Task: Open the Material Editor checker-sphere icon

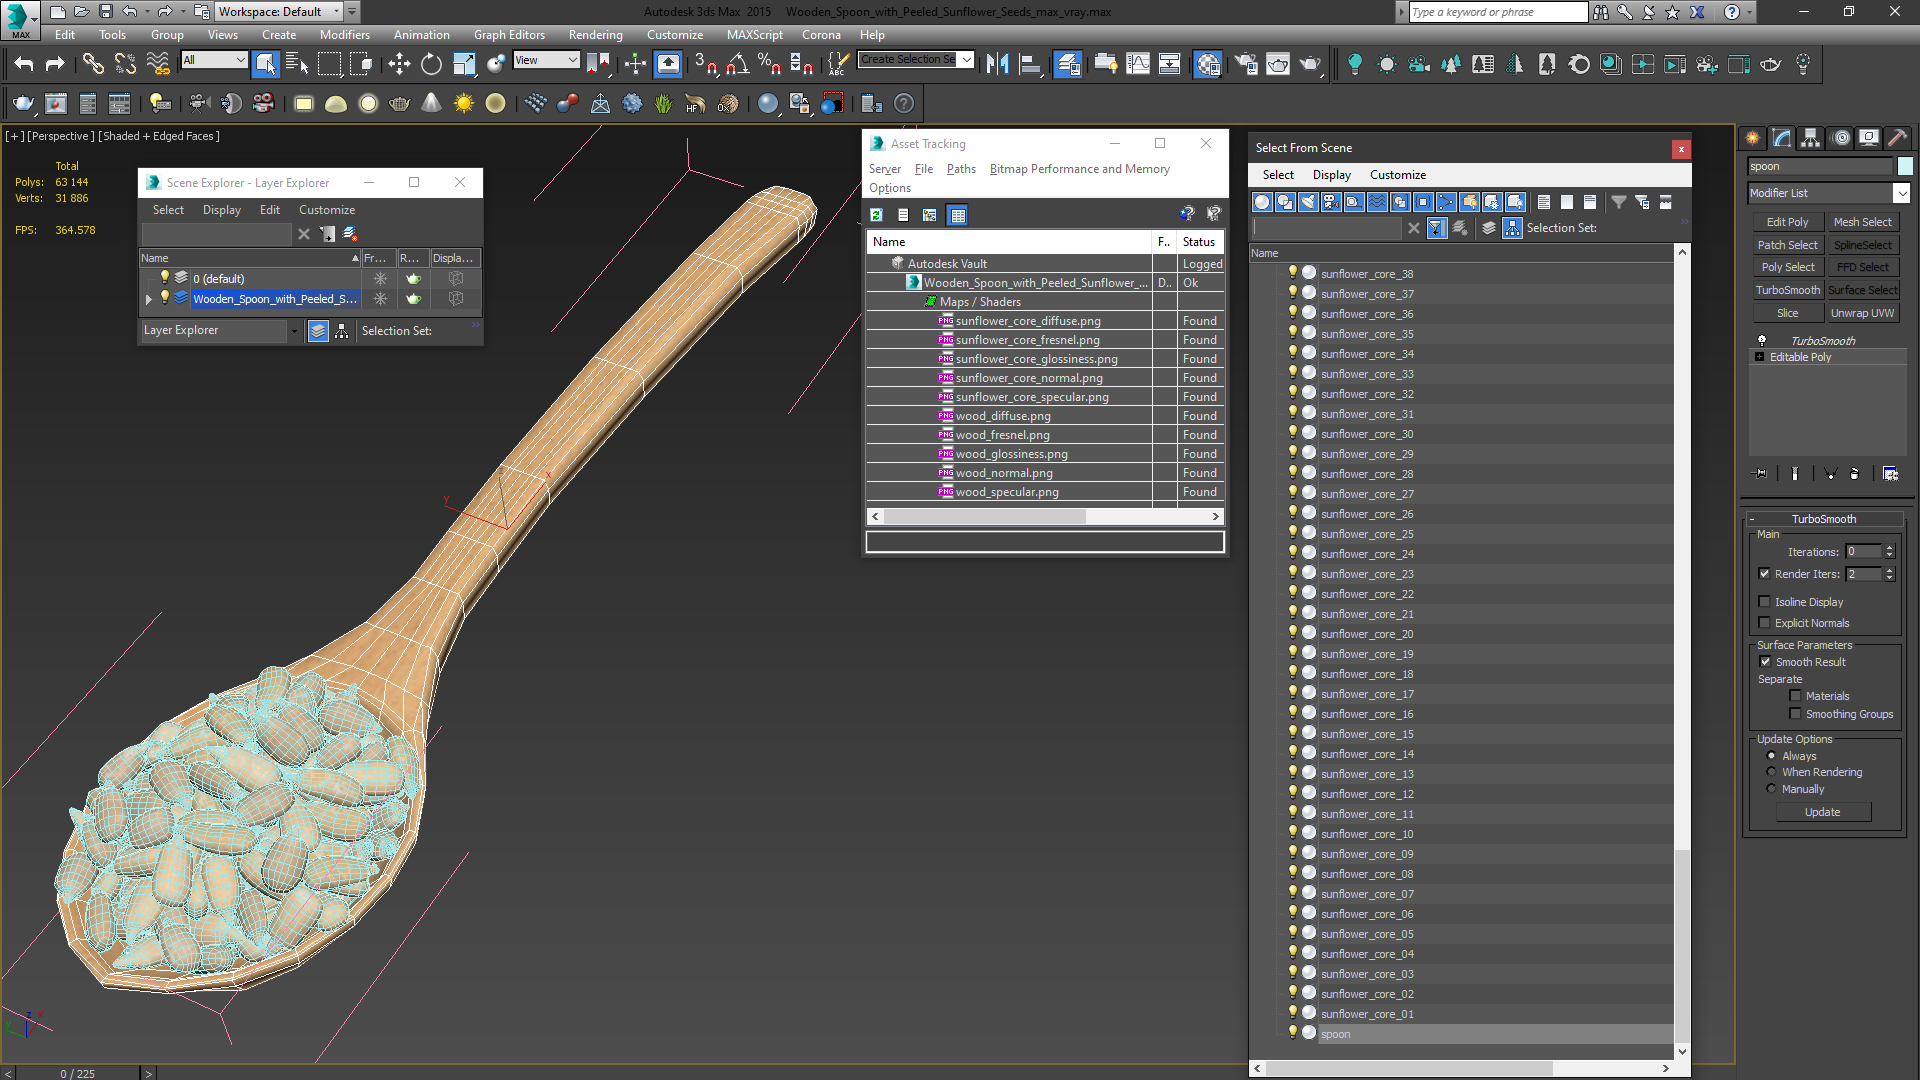Action: (1208, 64)
